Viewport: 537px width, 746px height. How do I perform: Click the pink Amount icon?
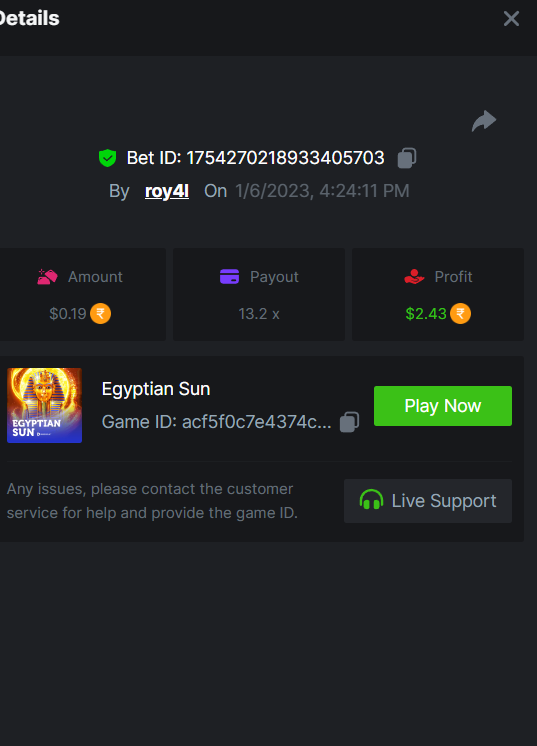point(47,276)
